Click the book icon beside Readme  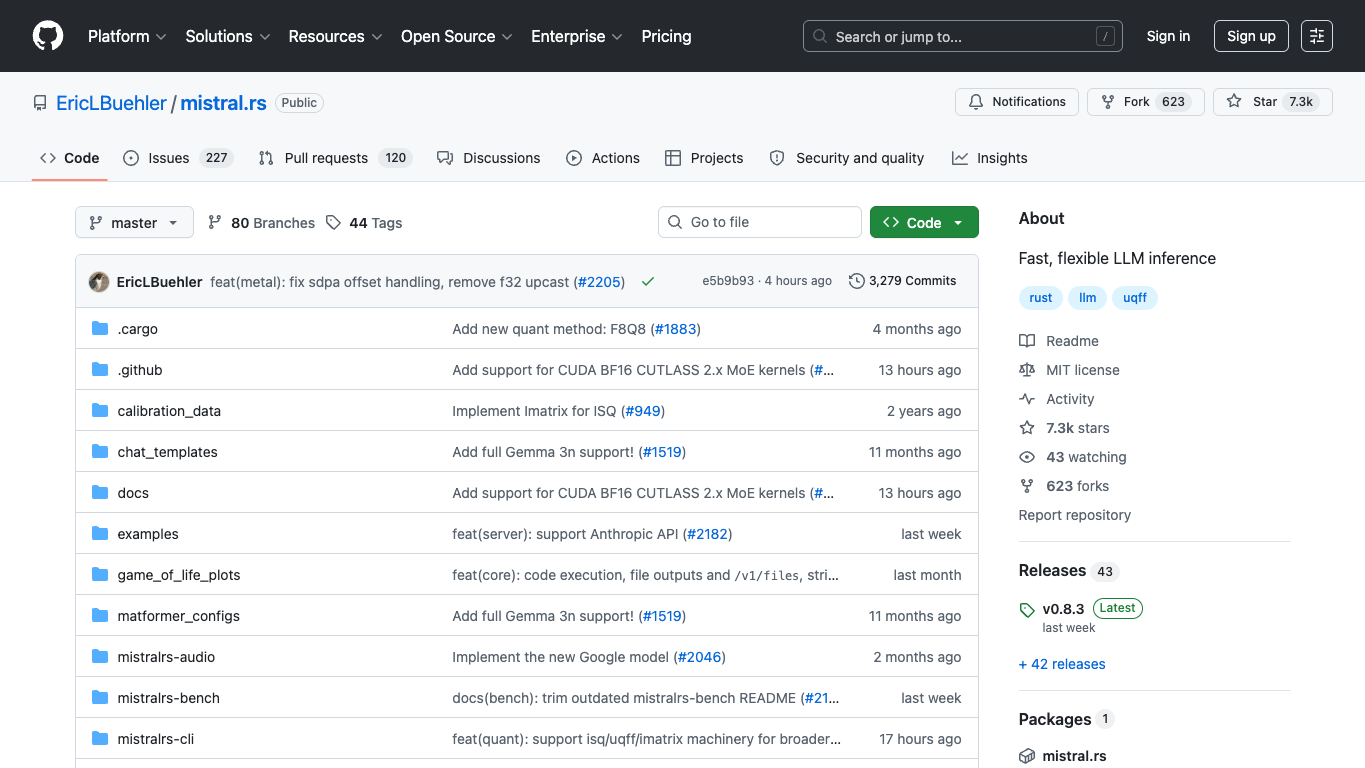1027,341
